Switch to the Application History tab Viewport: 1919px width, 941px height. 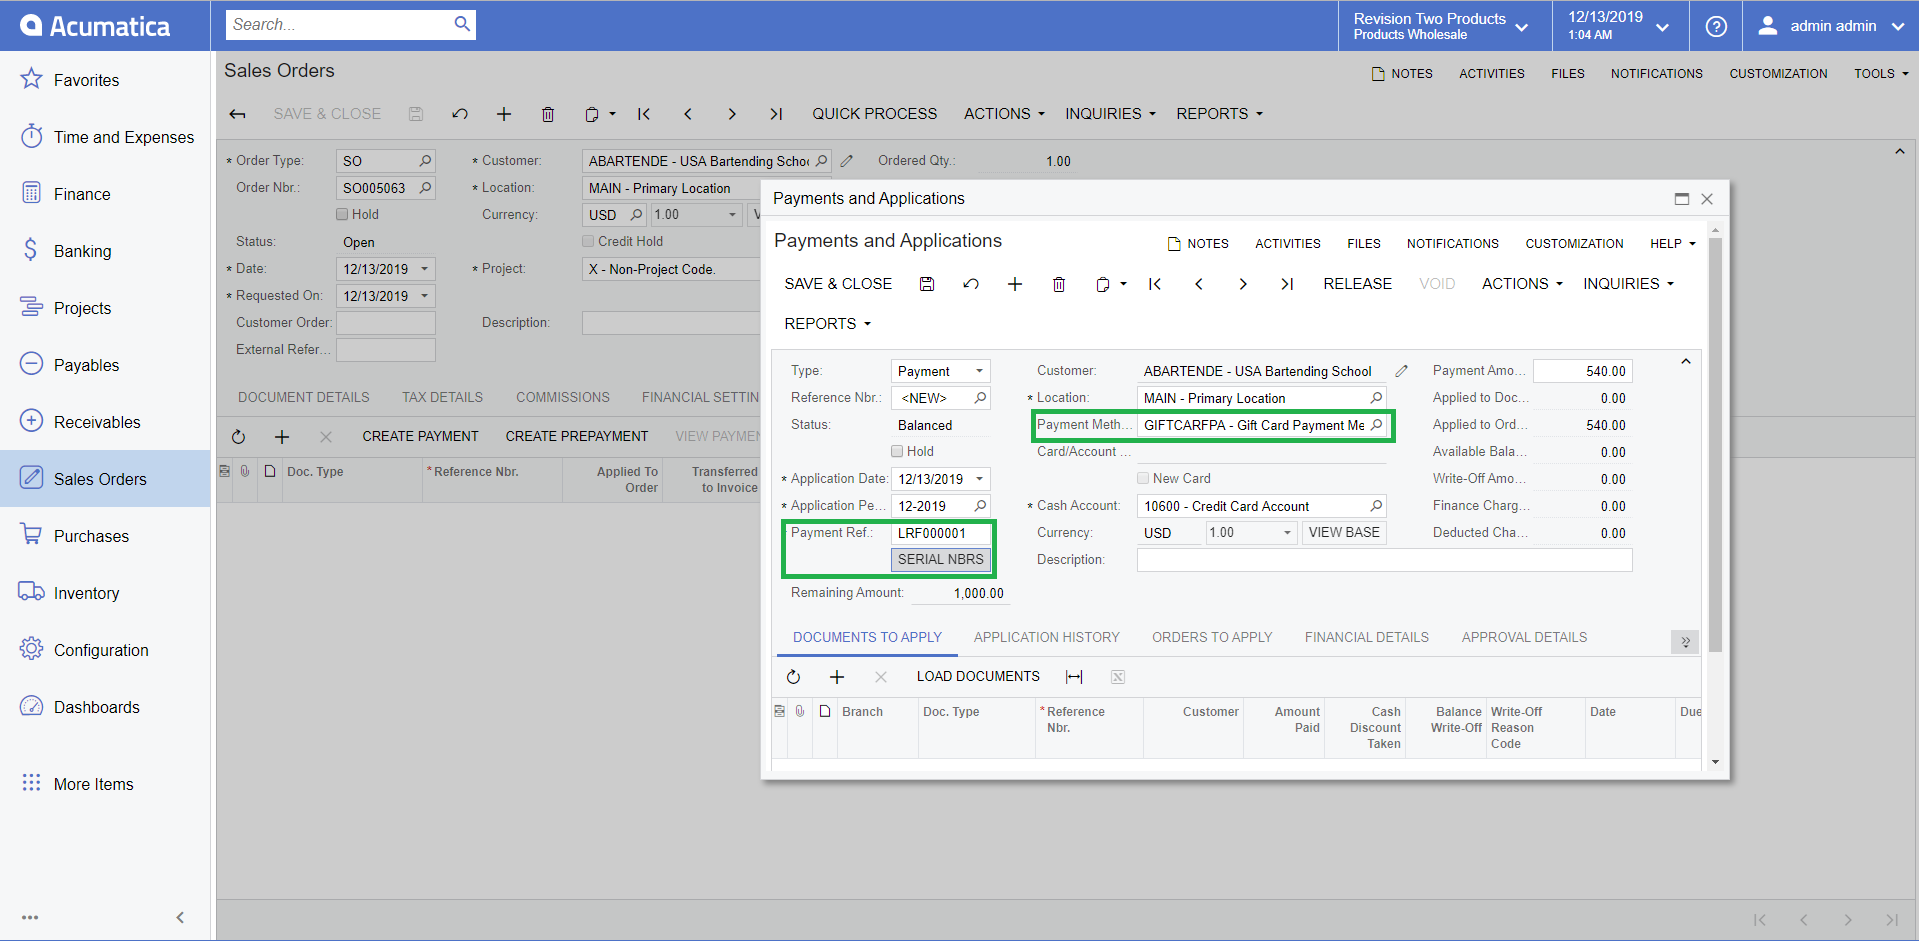(1046, 637)
